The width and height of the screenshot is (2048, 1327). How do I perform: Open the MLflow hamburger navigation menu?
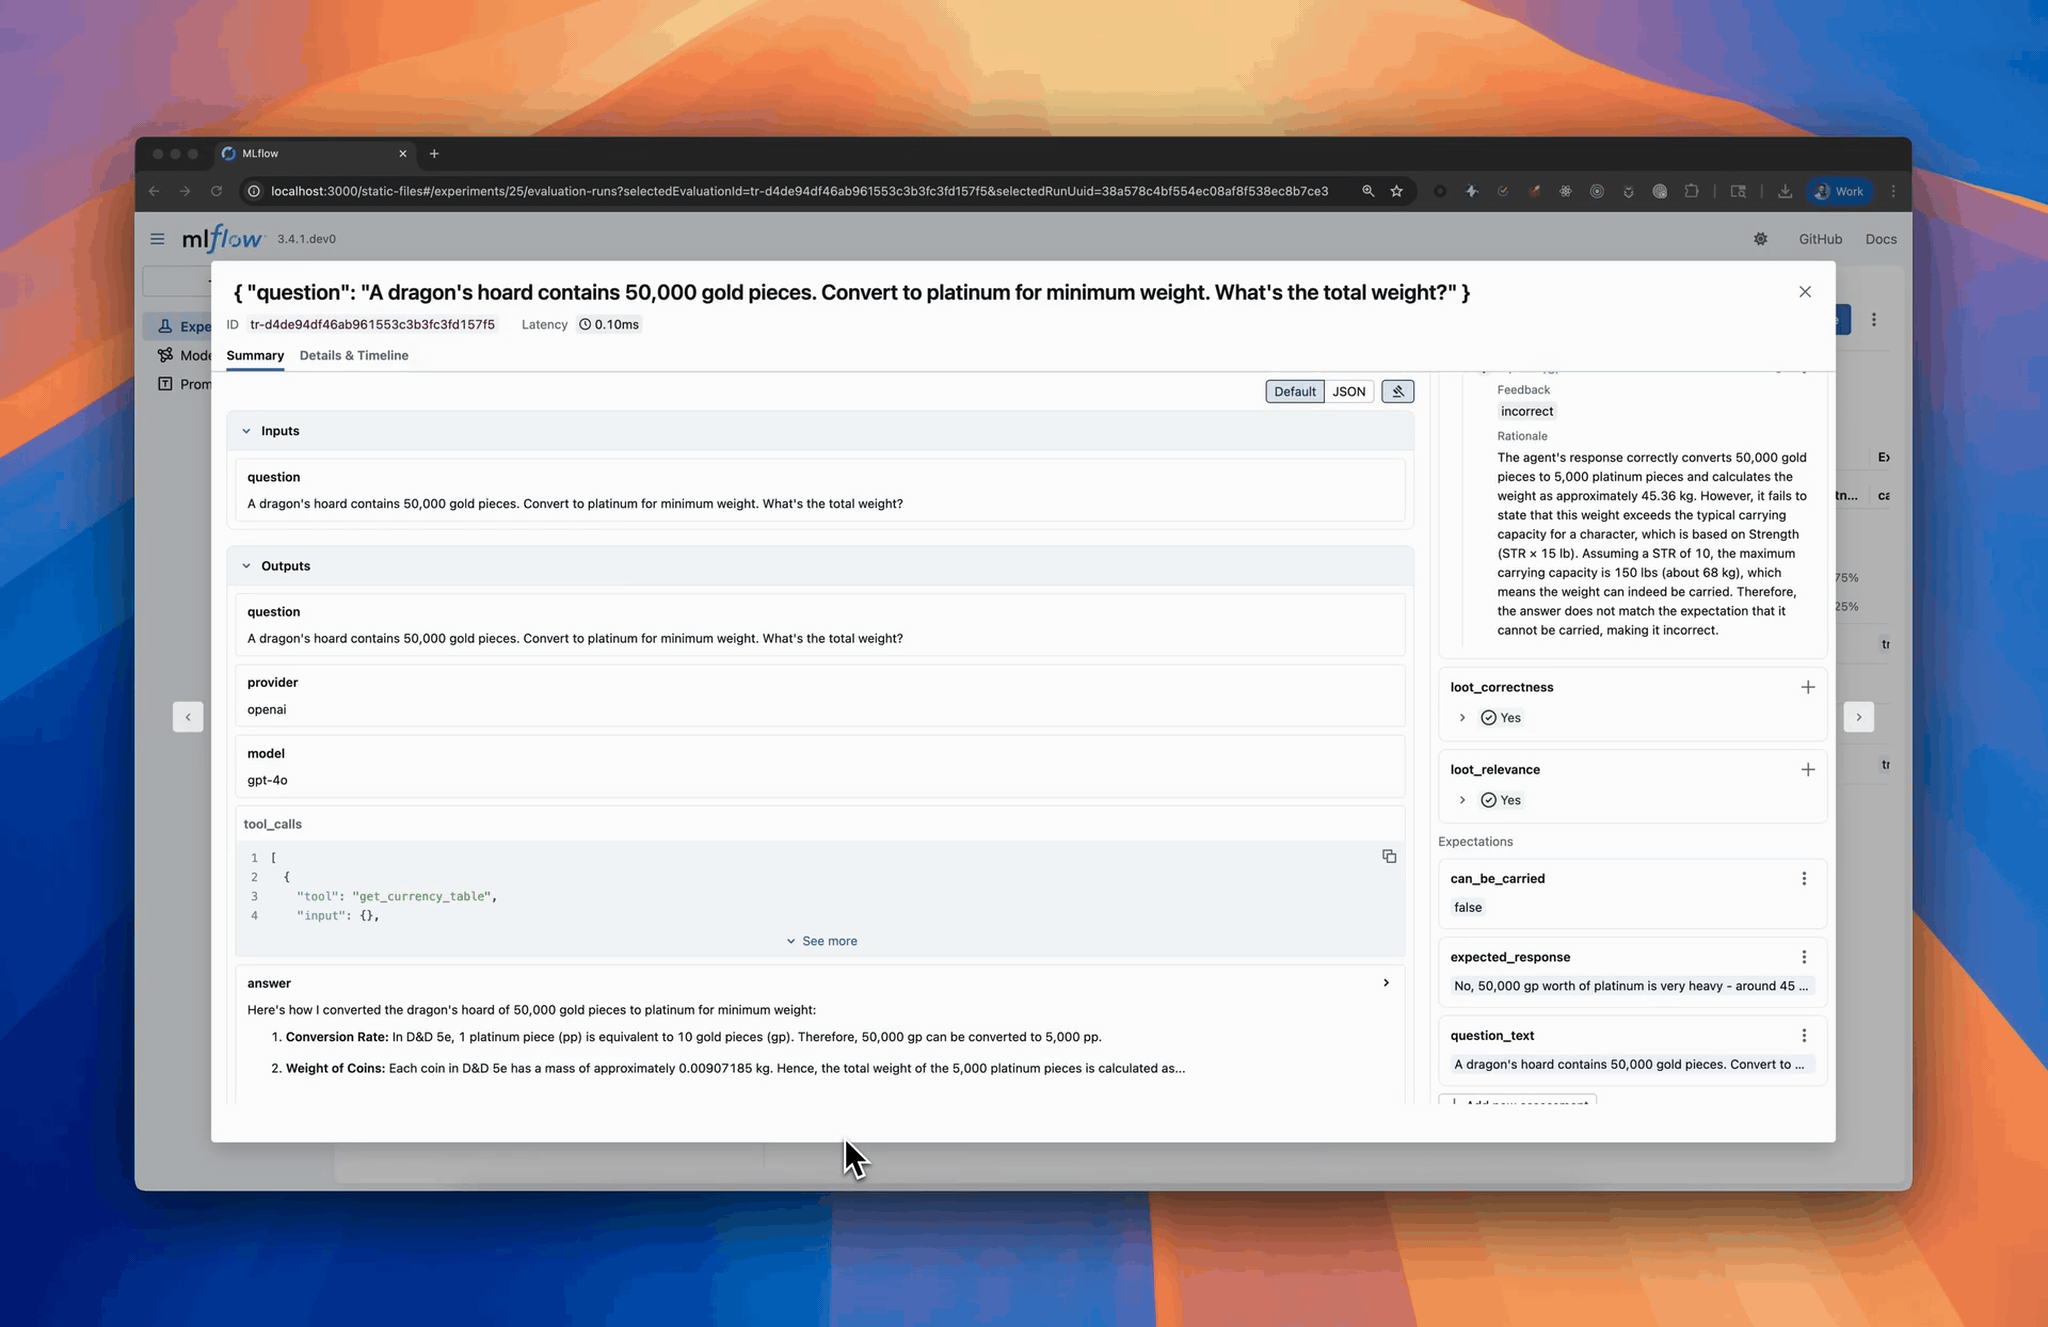click(x=157, y=239)
